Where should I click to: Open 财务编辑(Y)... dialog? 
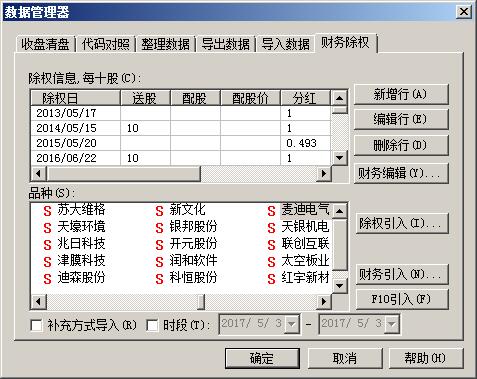point(401,173)
